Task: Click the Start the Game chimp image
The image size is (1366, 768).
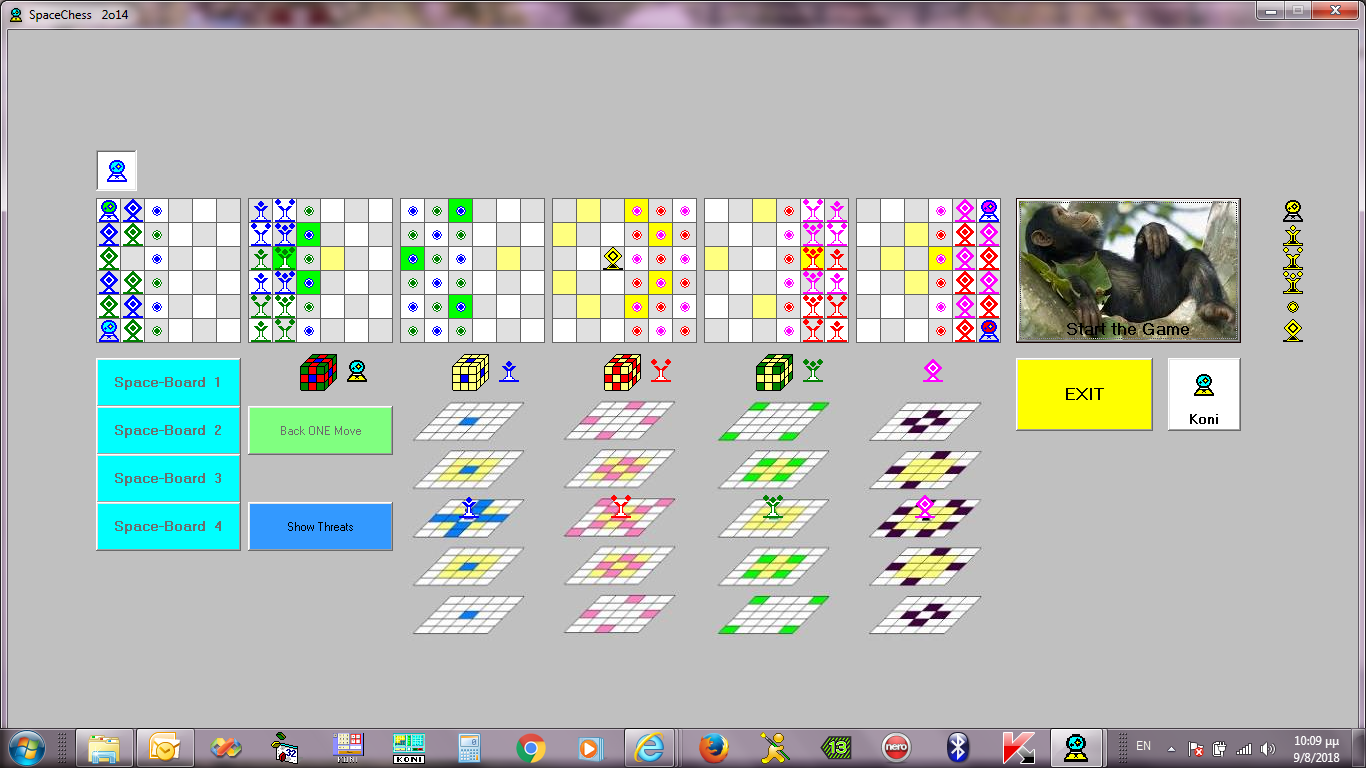Action: pyautogui.click(x=1128, y=270)
